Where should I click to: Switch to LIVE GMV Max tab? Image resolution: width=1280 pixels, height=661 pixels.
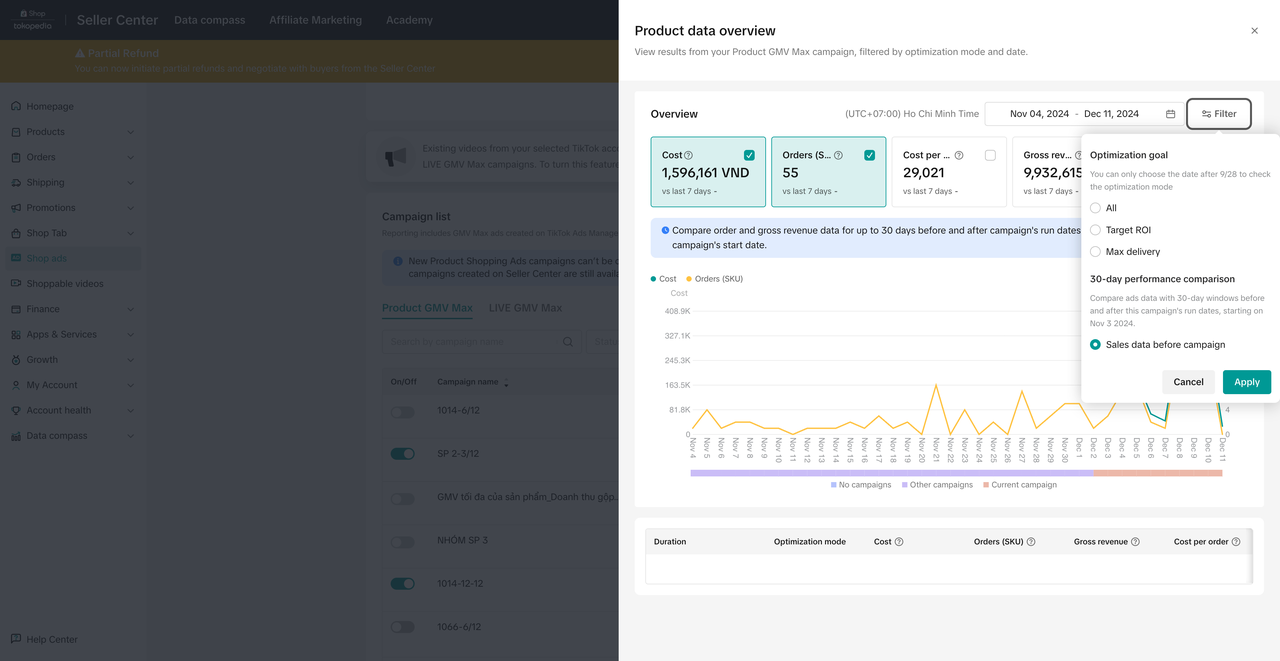(525, 308)
